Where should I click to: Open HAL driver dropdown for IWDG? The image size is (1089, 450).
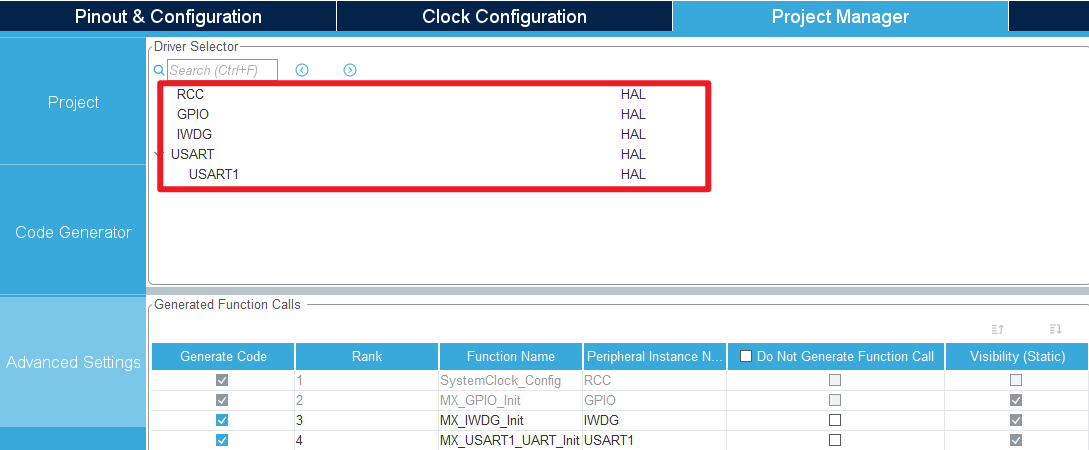[x=633, y=134]
